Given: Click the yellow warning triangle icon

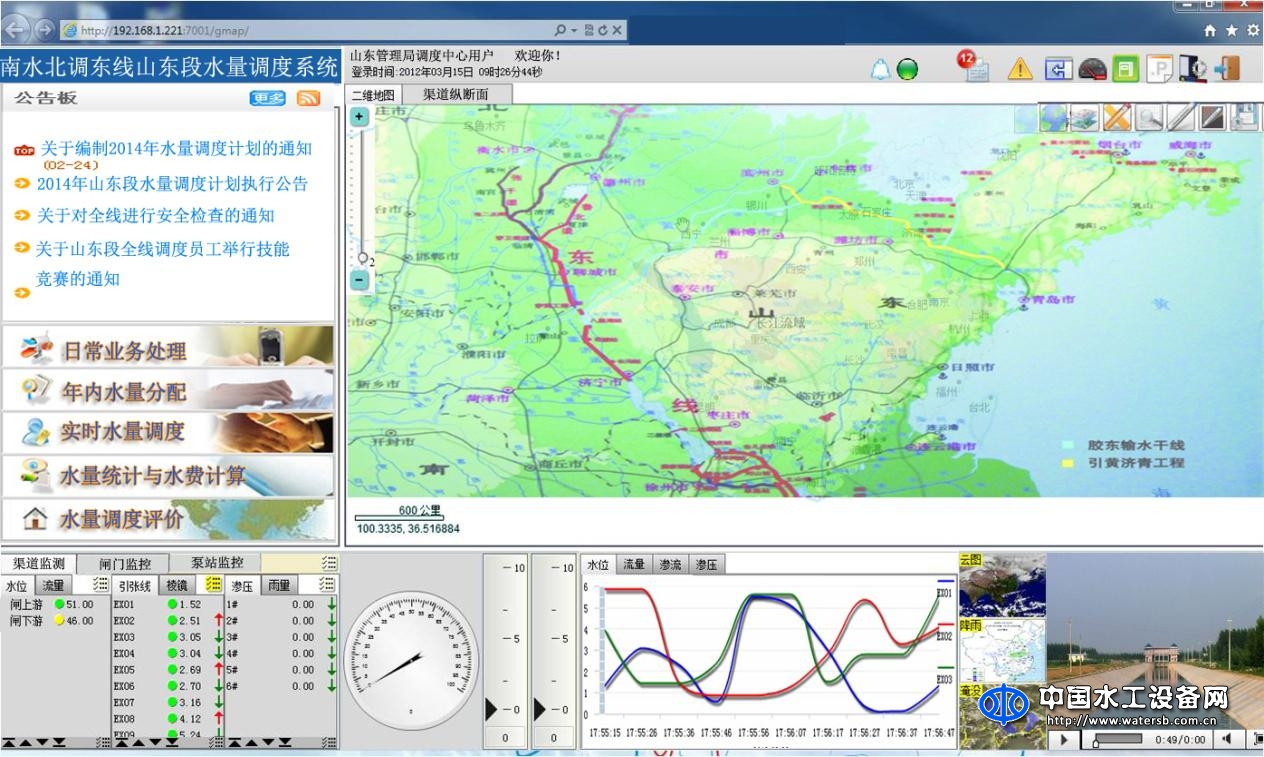Looking at the screenshot, I should [x=1019, y=69].
